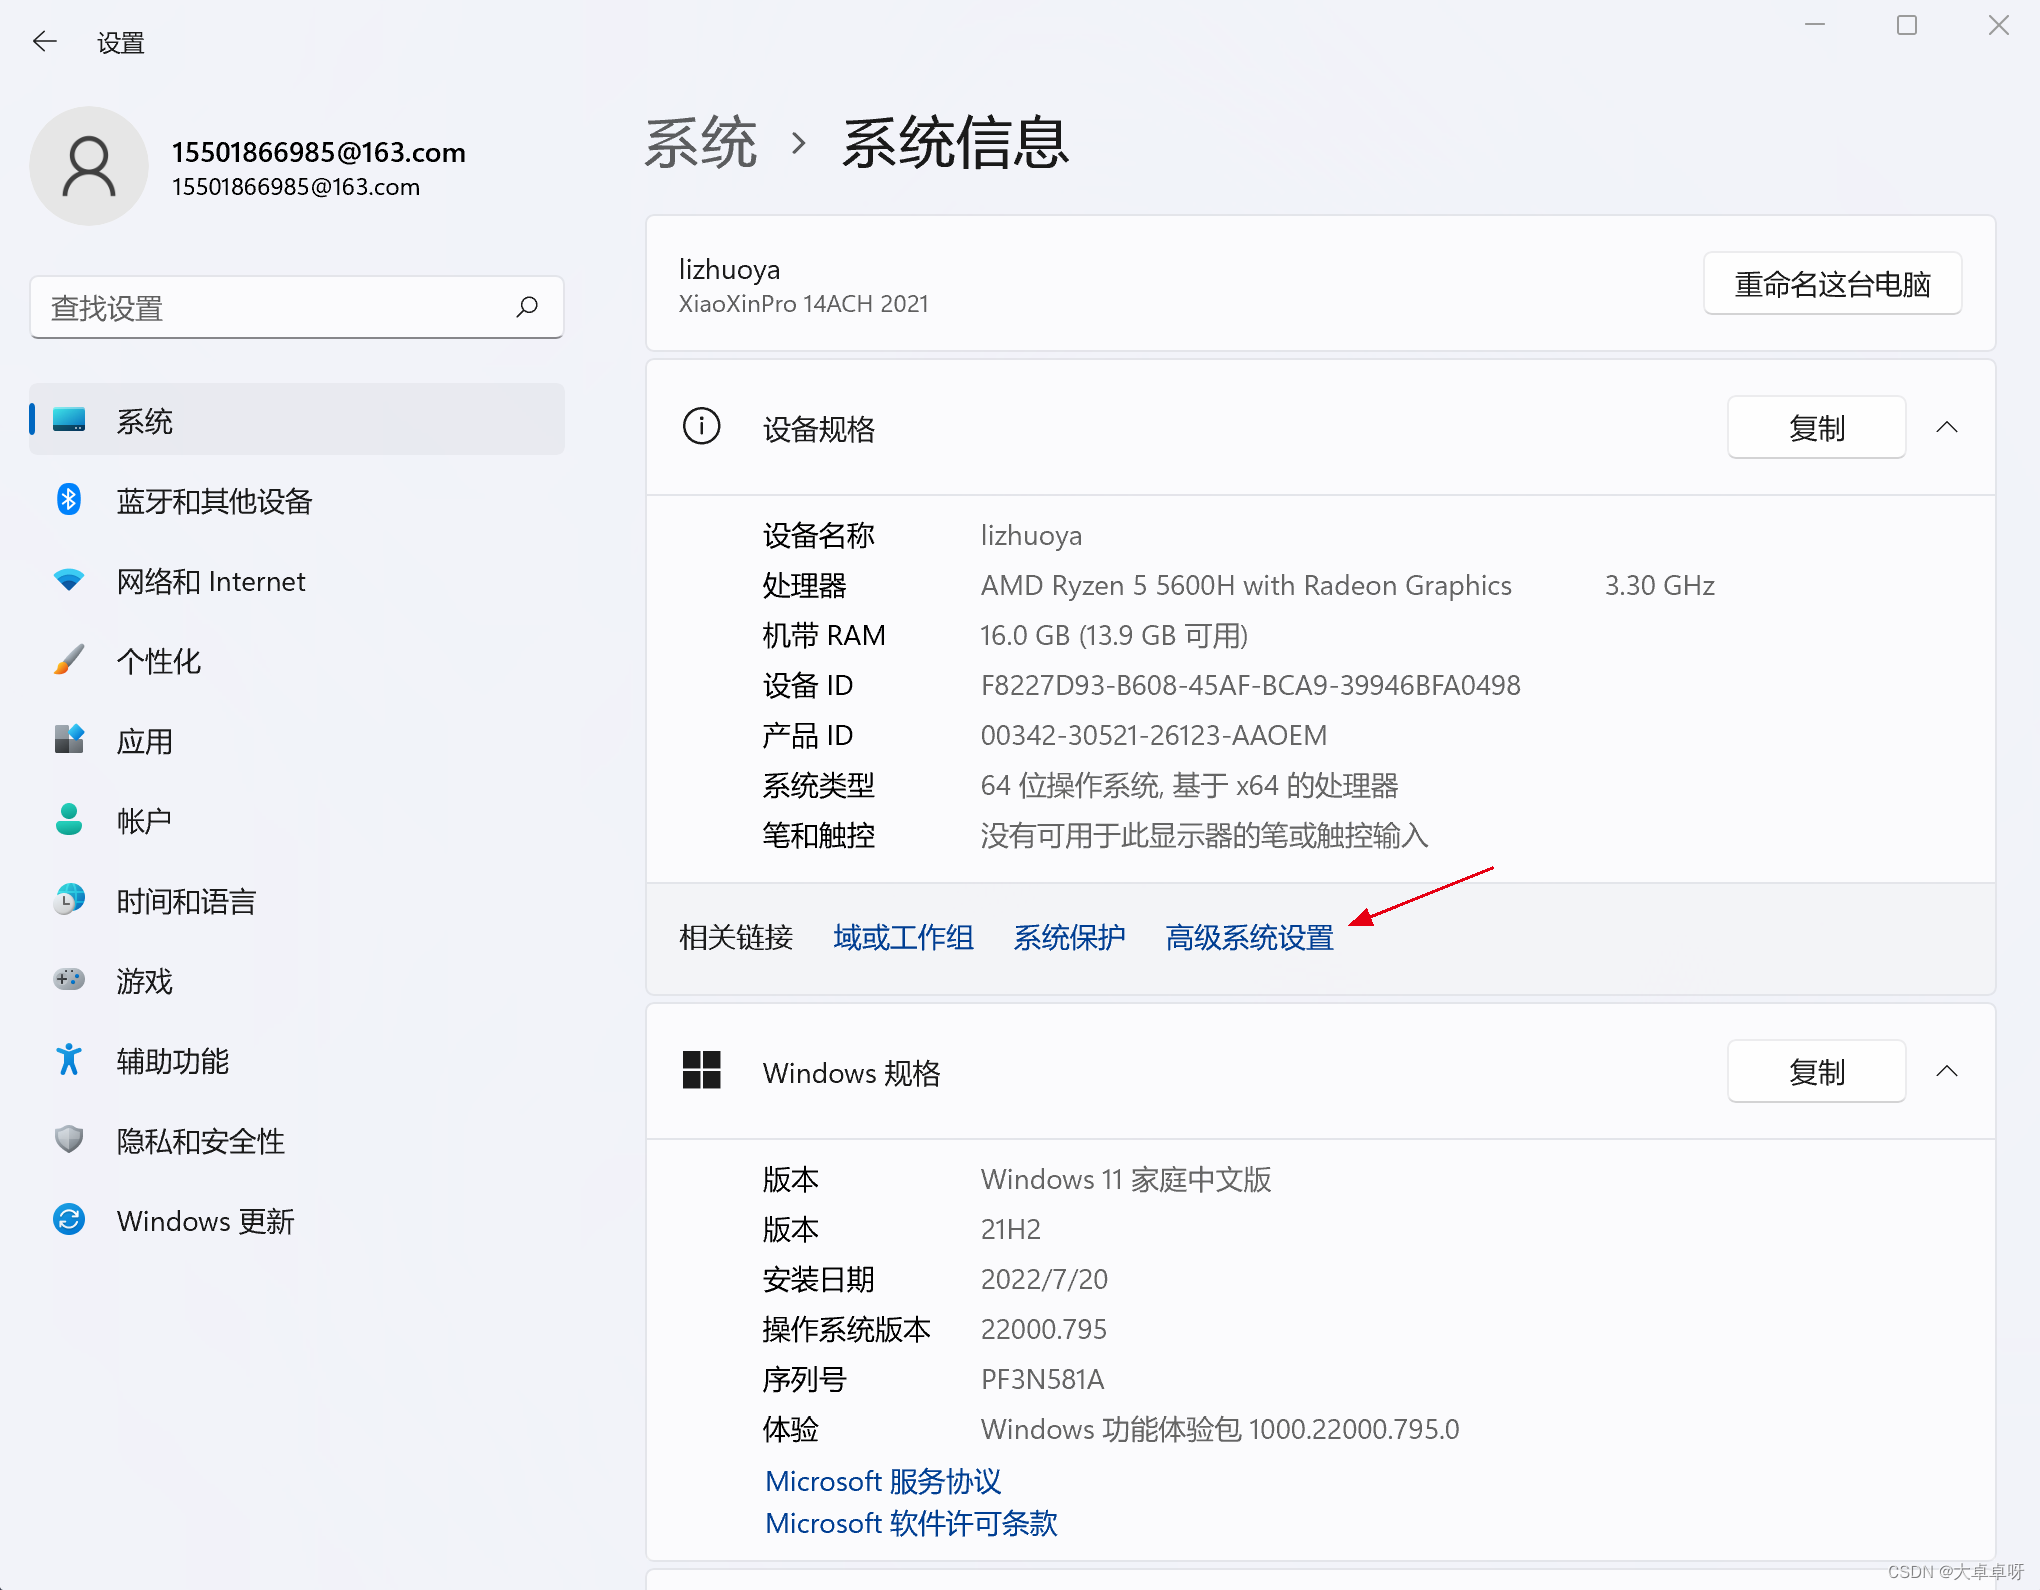2040x1590 pixels.
Task: Click 重命名这台电脑 button
Action: 1831,284
